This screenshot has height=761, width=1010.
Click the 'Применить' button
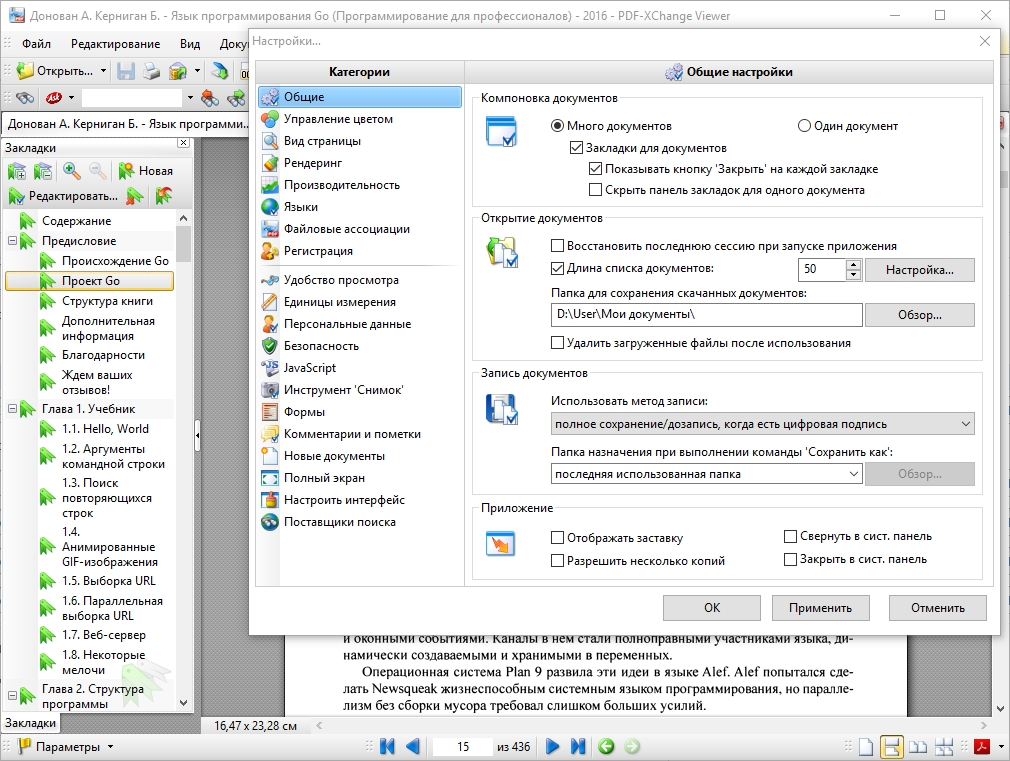click(x=820, y=608)
